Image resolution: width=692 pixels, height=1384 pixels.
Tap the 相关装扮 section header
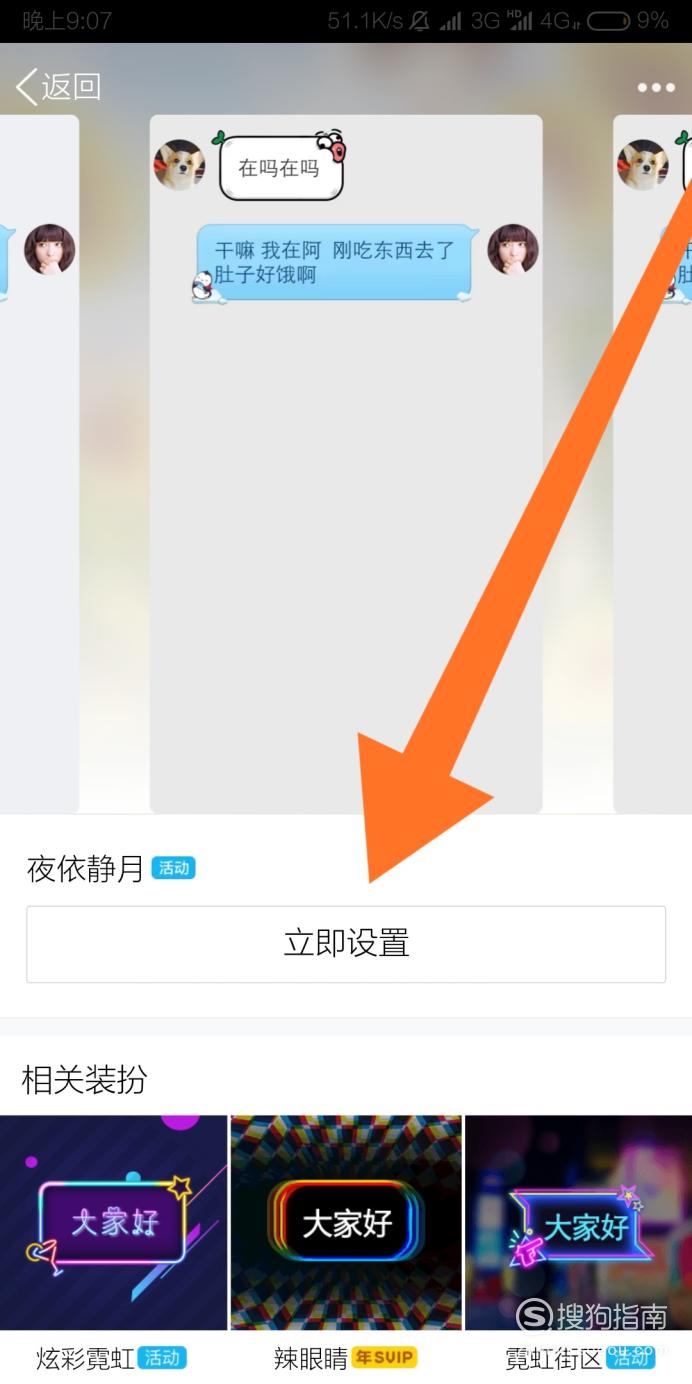(85, 1080)
